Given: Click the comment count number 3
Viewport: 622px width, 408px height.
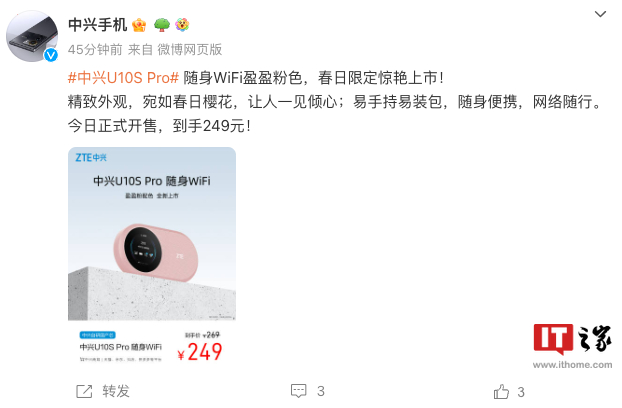Looking at the screenshot, I should pyautogui.click(x=321, y=391).
